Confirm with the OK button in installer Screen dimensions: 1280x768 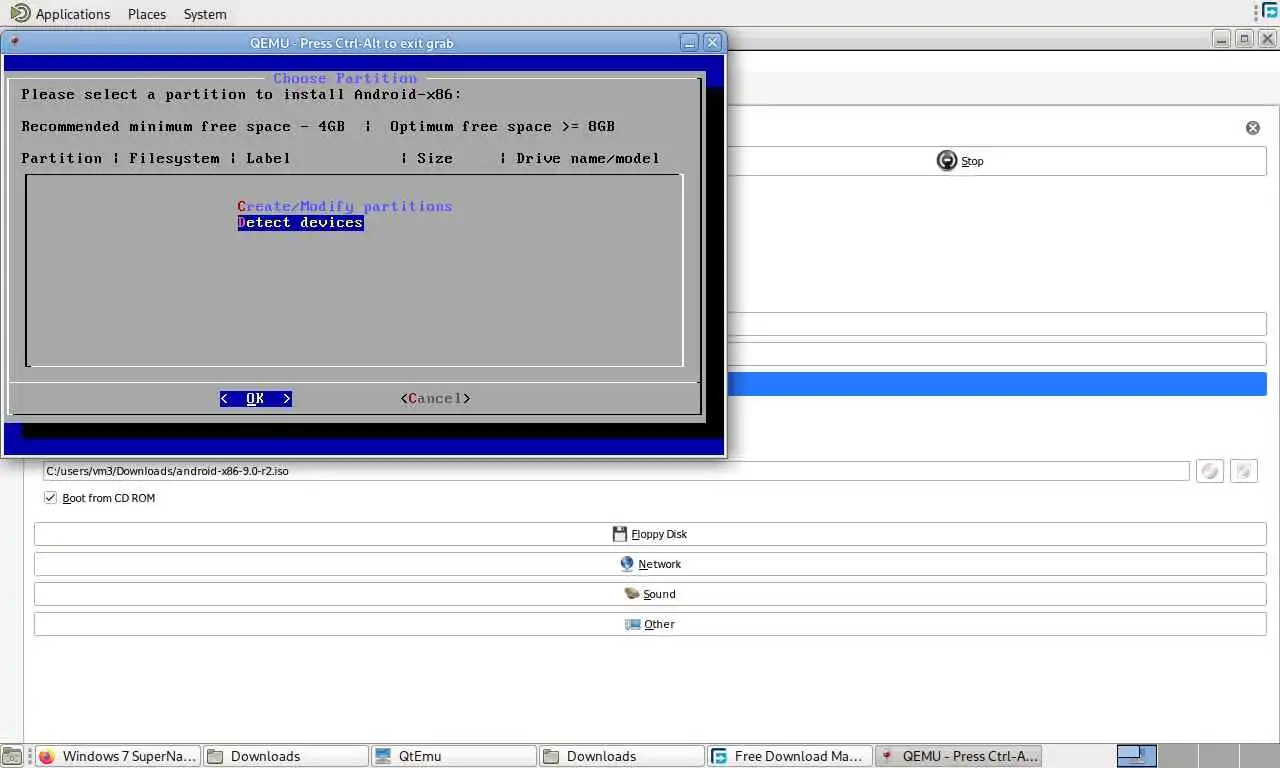[256, 398]
